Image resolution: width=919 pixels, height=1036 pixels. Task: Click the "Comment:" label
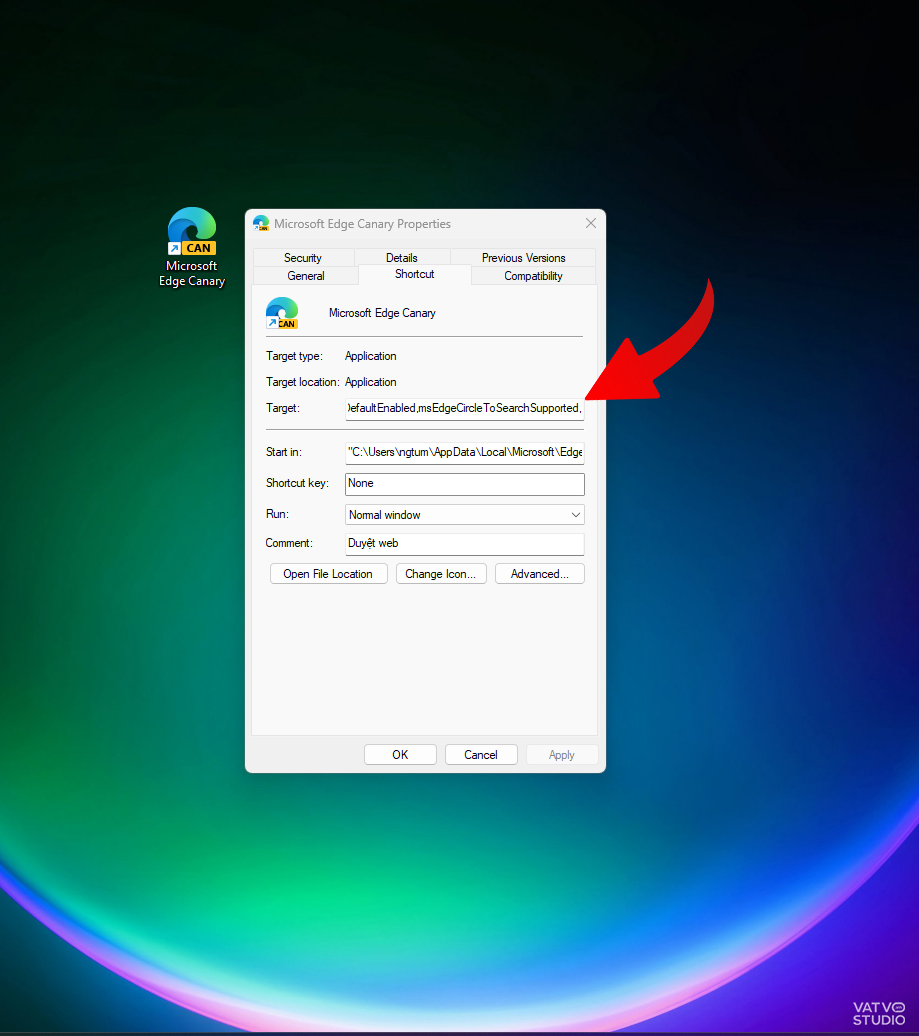pos(289,543)
